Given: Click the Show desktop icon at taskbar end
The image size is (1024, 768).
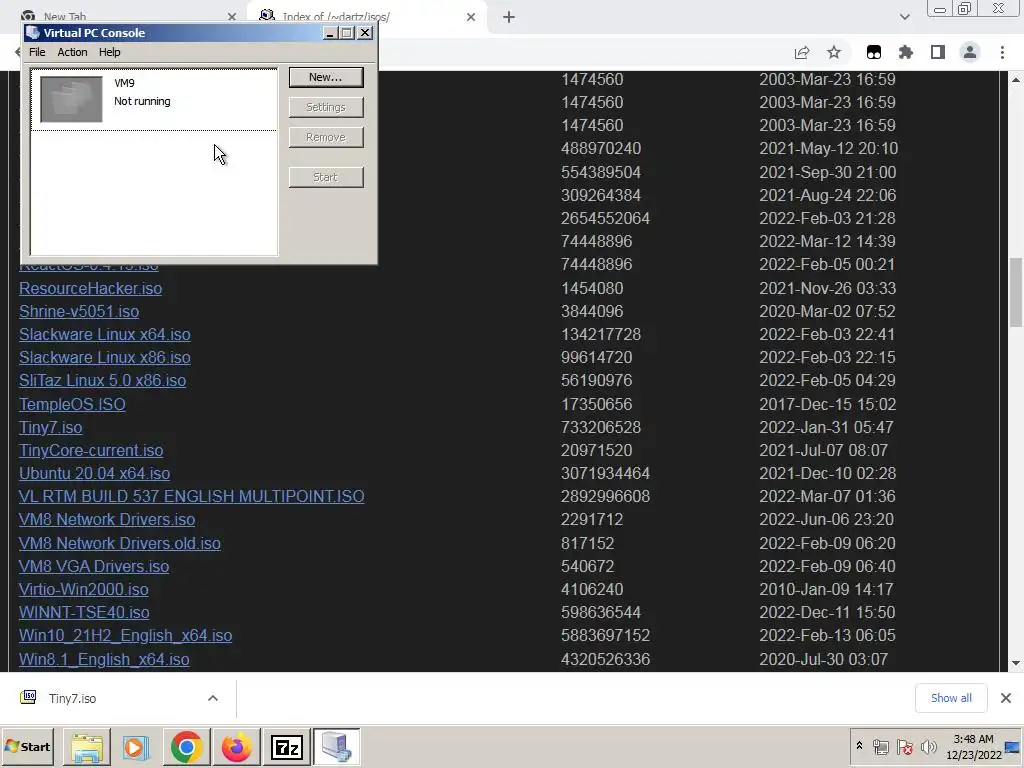Looking at the screenshot, I should (x=1014, y=746).
